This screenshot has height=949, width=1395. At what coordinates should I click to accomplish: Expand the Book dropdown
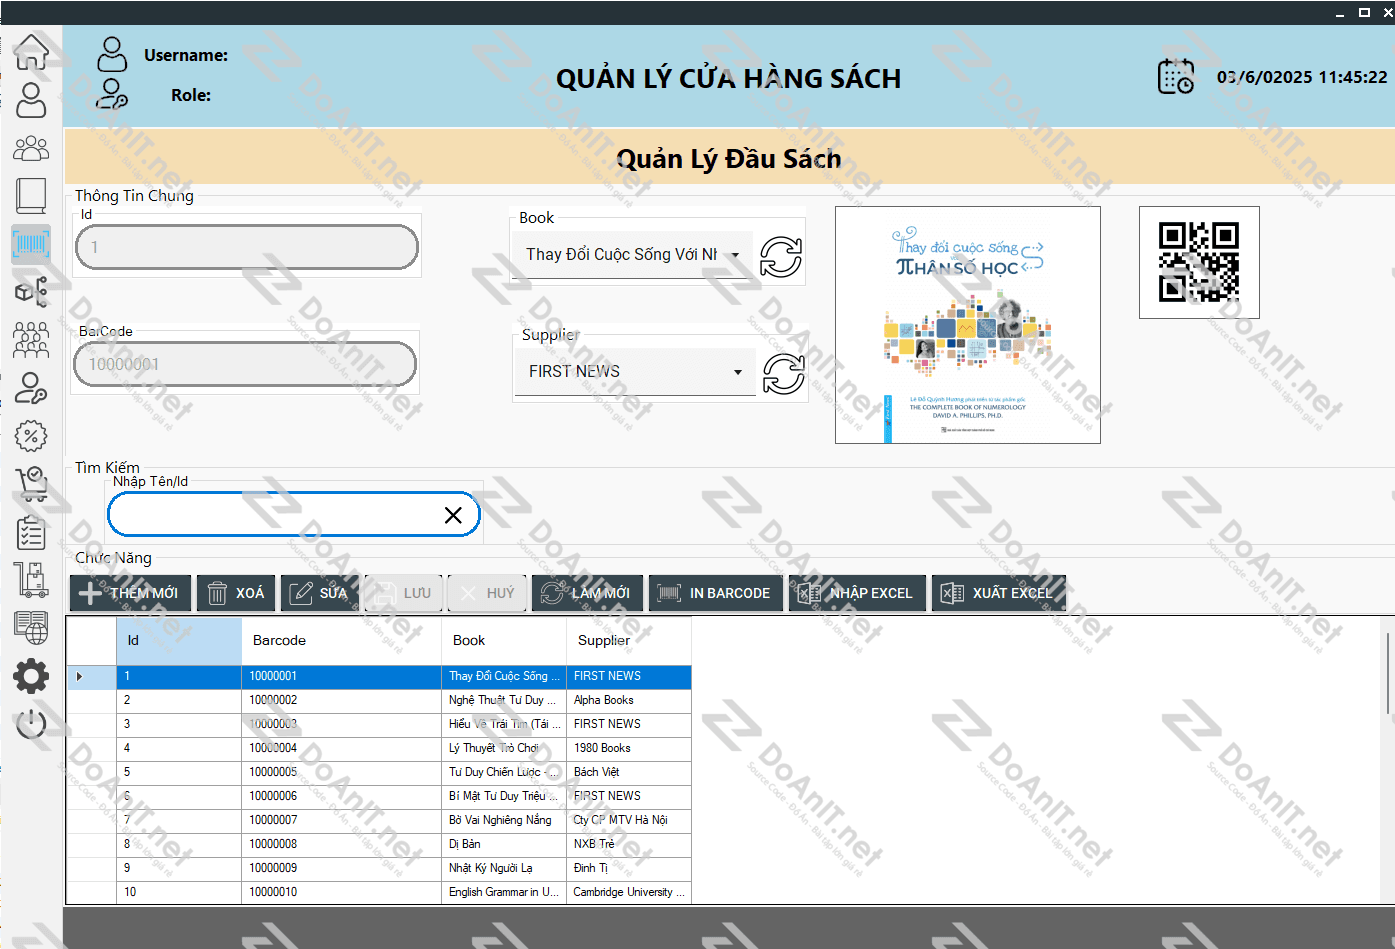[x=735, y=255]
